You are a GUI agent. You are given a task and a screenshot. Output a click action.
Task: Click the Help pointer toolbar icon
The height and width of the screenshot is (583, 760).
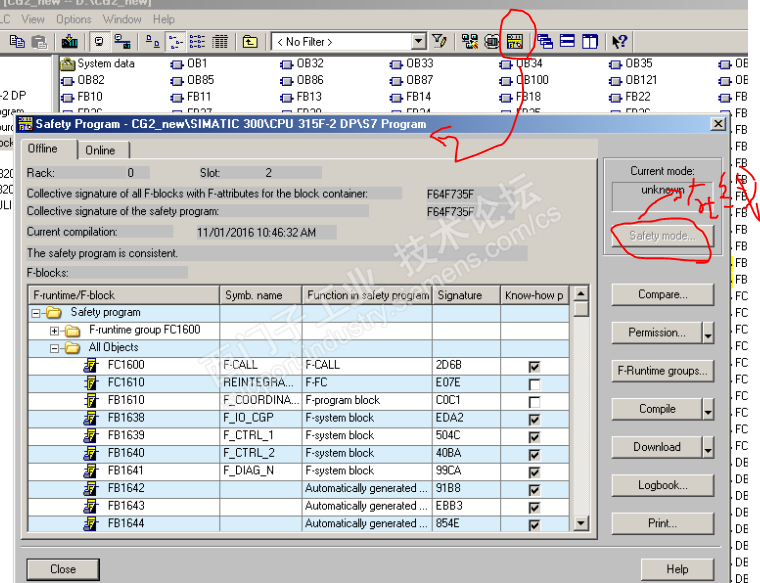click(x=619, y=41)
